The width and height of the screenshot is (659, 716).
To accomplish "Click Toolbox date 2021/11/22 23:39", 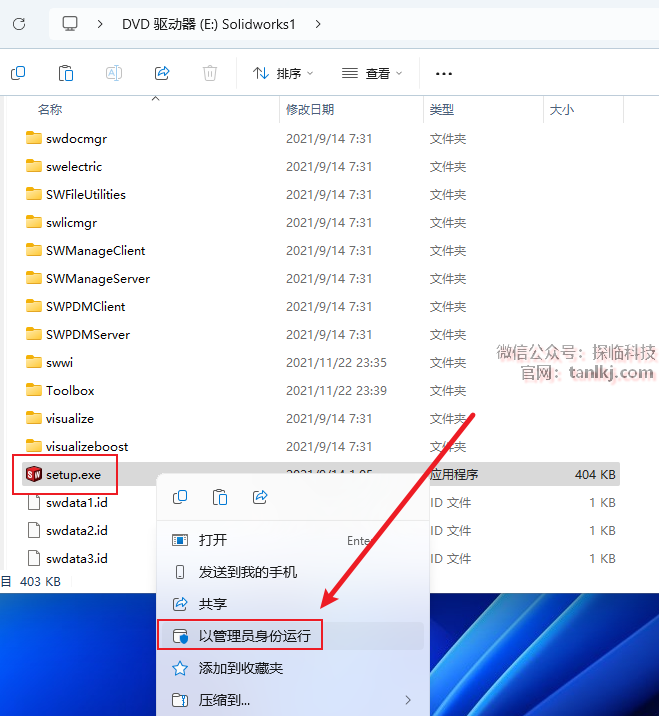I will [336, 390].
